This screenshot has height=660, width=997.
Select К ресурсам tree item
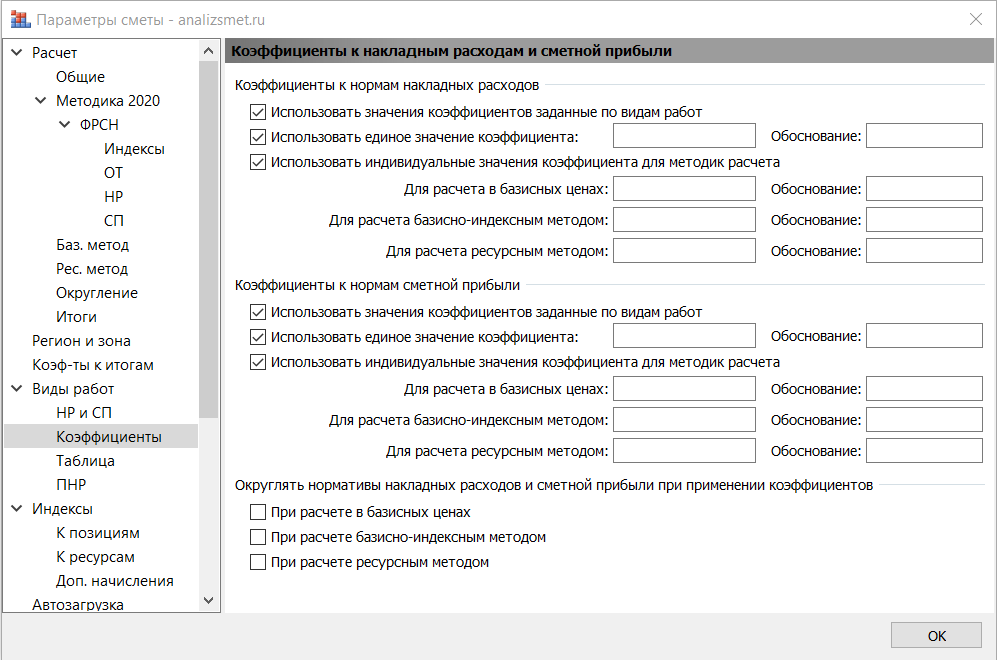click(x=95, y=557)
